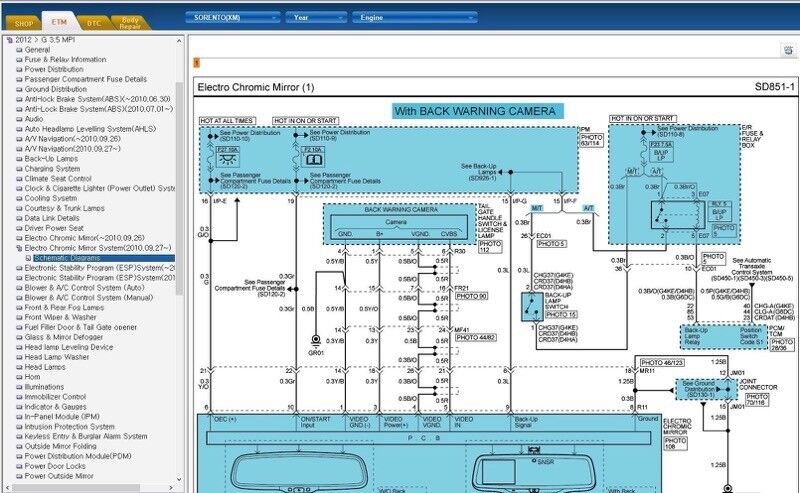Open the Engine dropdown
This screenshot has width=800, height=493.
coord(397,17)
